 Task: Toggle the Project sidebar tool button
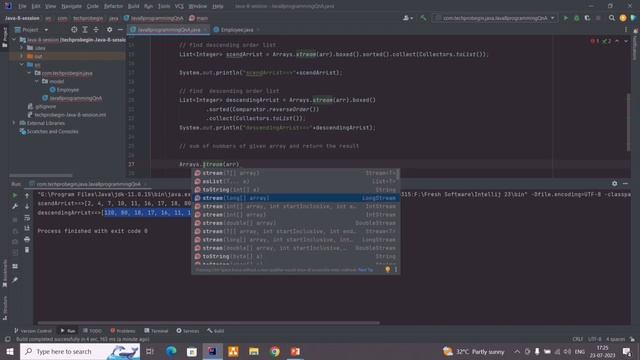click(x=4, y=37)
